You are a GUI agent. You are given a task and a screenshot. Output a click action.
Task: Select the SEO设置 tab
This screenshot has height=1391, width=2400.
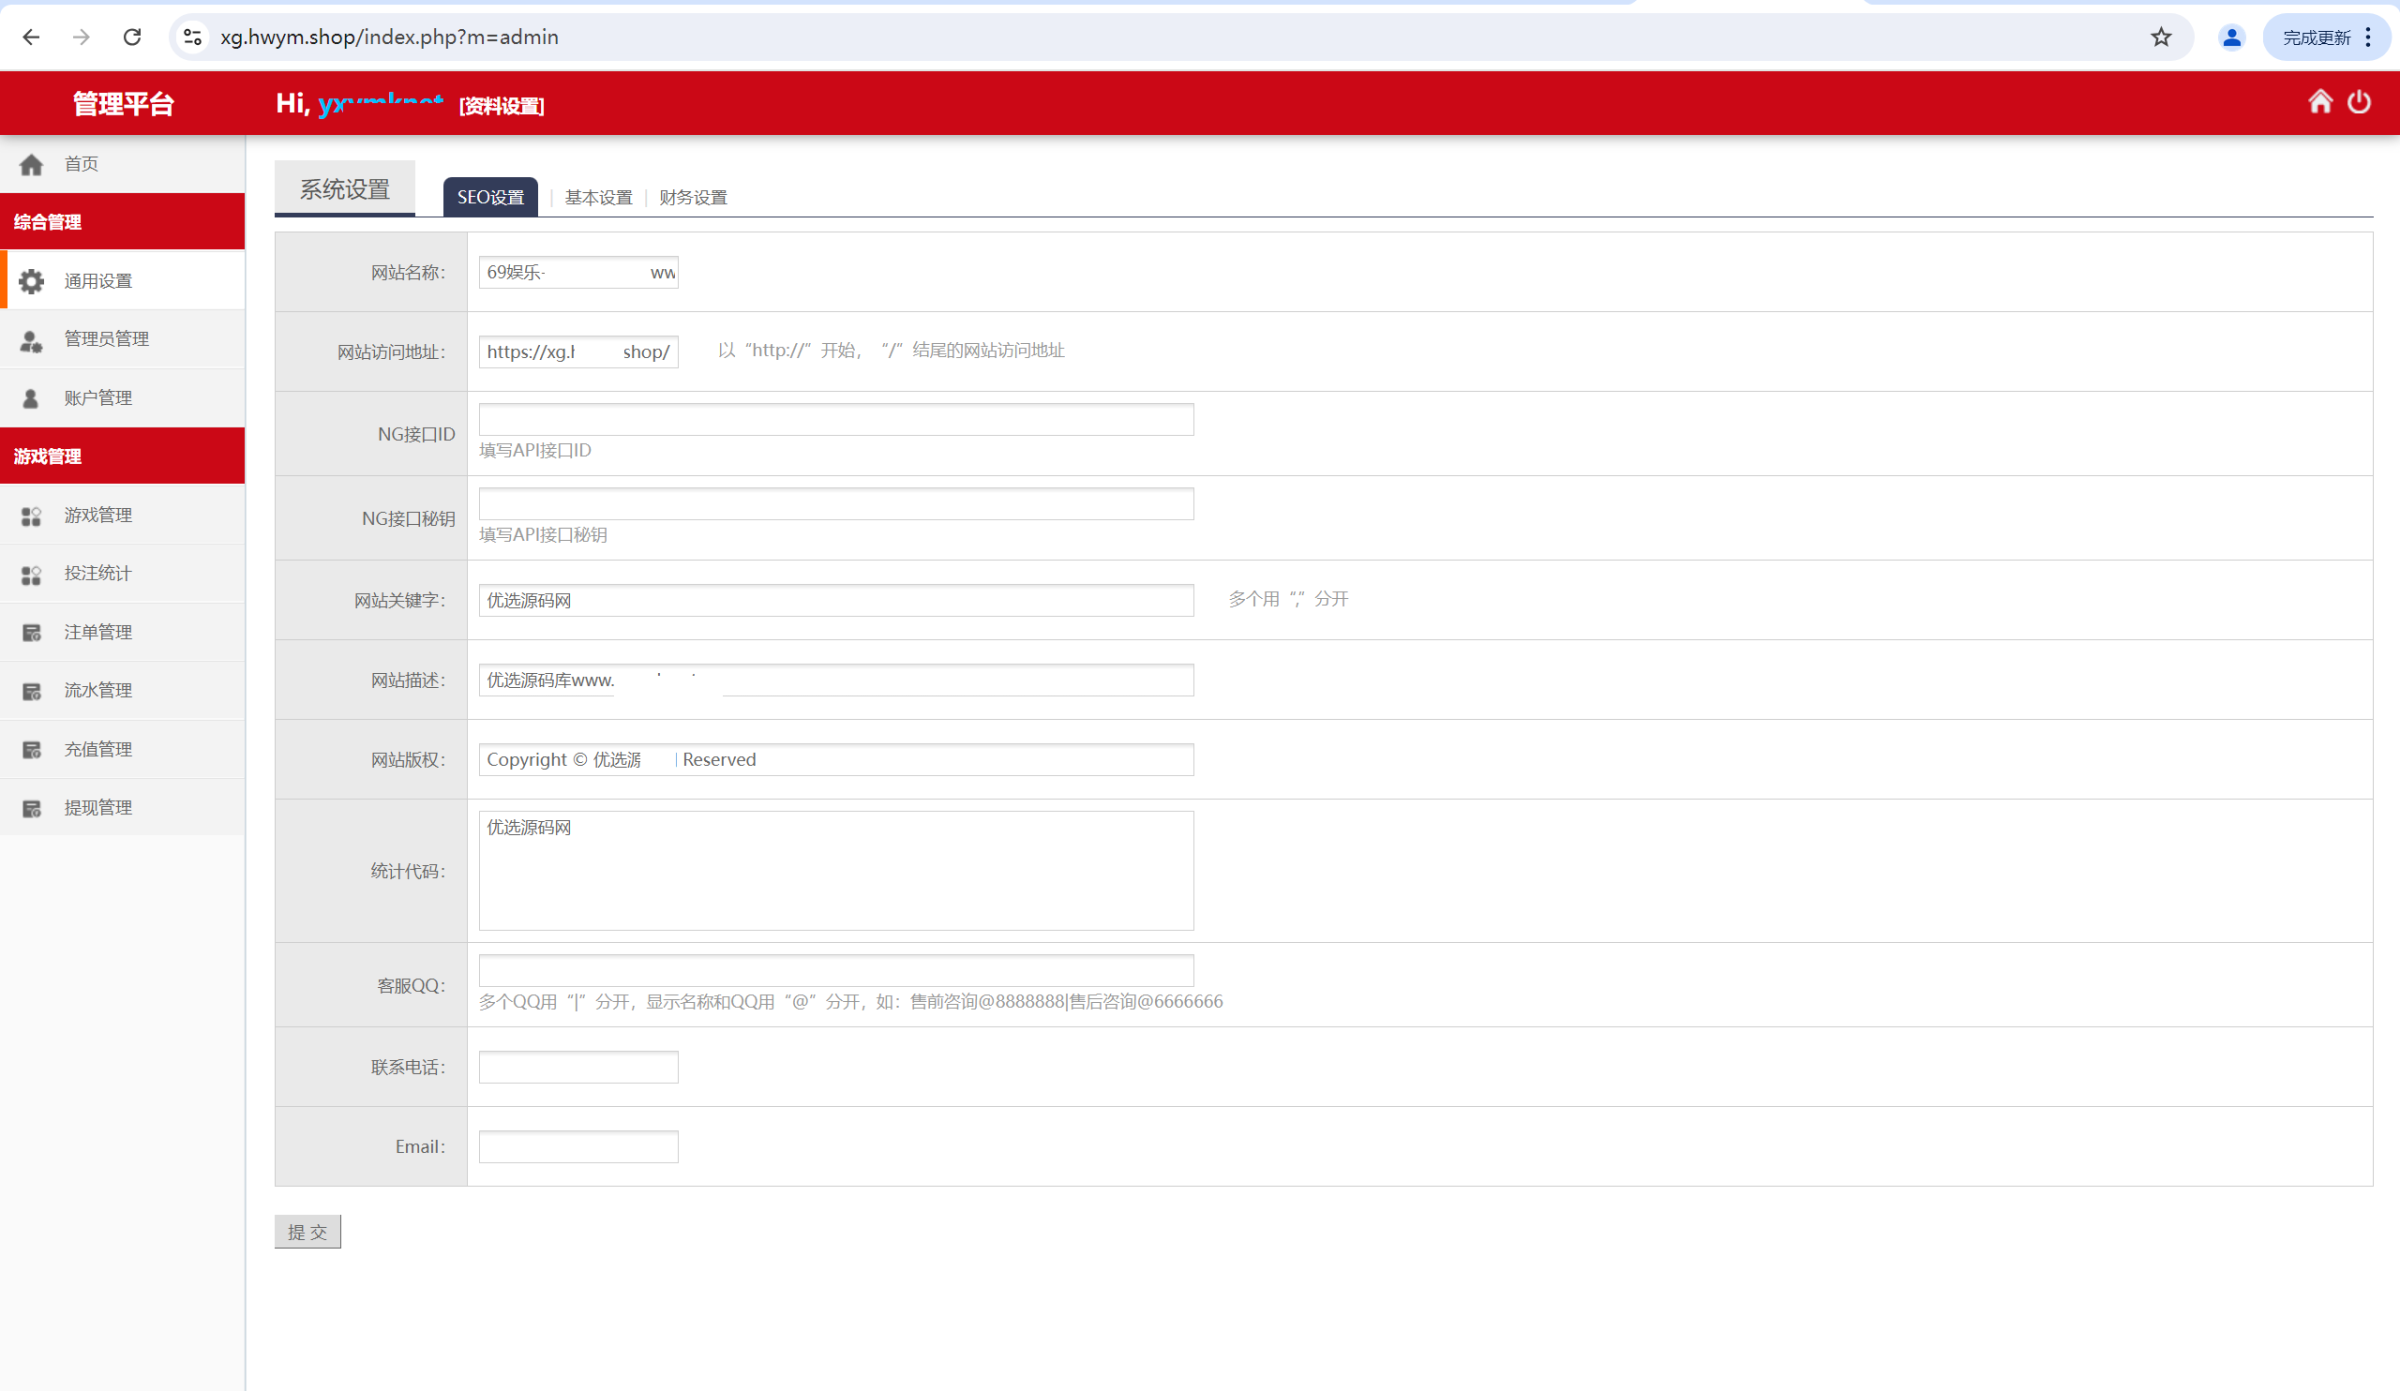pos(490,197)
